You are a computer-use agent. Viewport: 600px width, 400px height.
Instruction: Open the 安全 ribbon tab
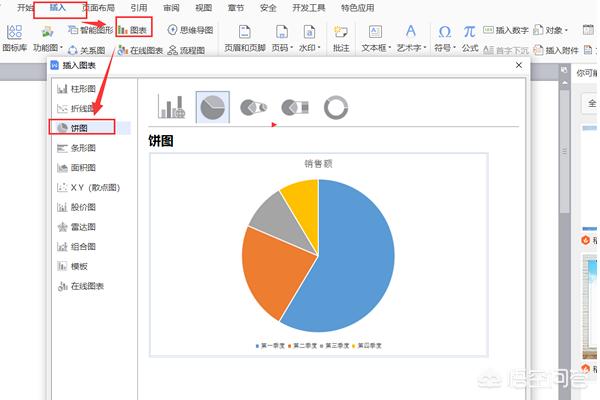(x=268, y=8)
